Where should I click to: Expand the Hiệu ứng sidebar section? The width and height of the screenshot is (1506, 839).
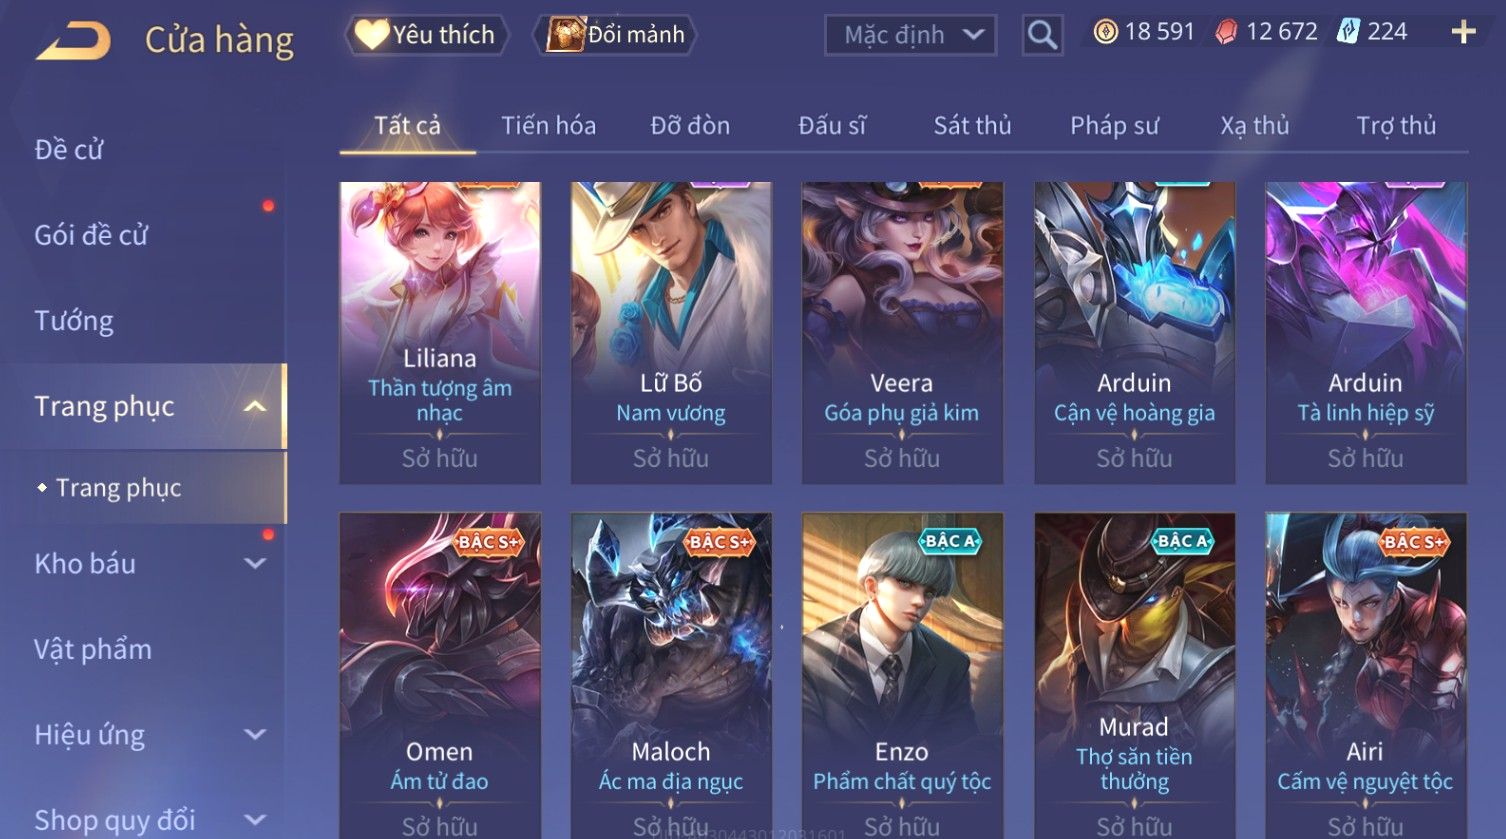click(x=255, y=735)
